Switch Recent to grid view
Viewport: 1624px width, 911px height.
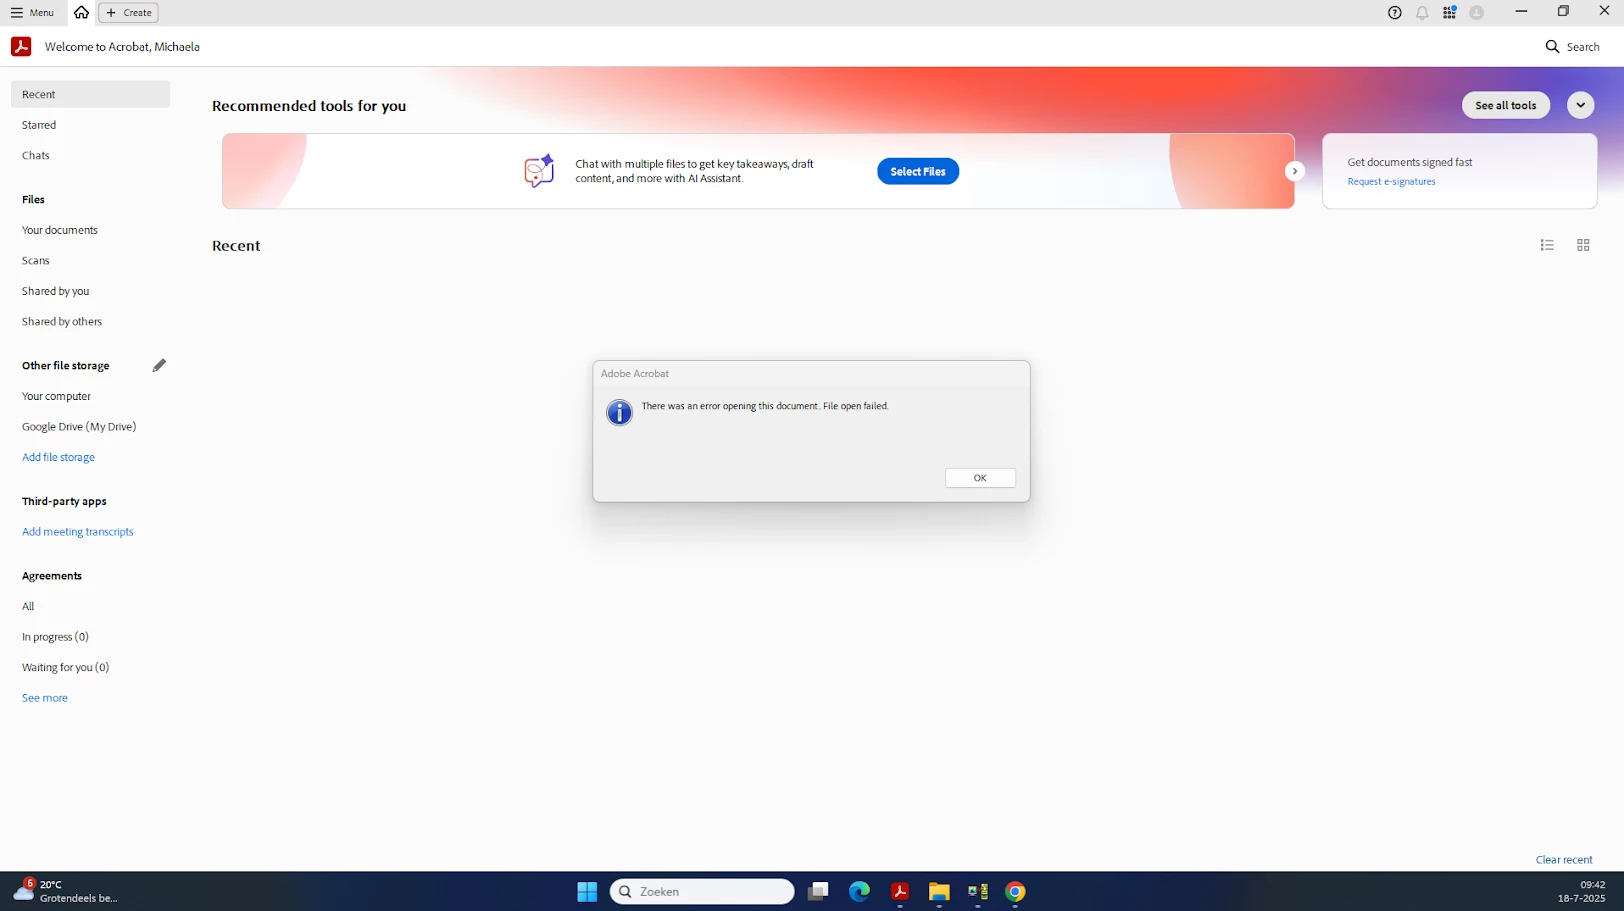coord(1583,245)
